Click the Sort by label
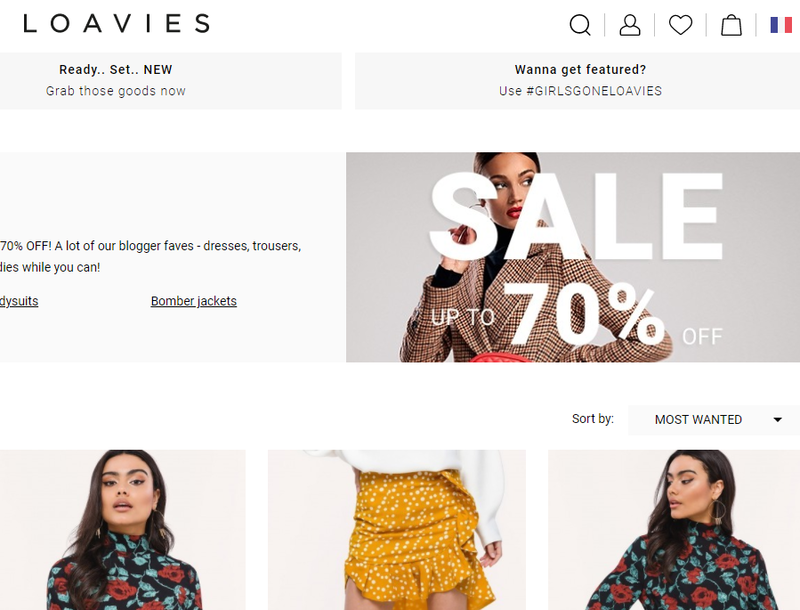Viewport: 800px width, 610px height. coord(593,419)
